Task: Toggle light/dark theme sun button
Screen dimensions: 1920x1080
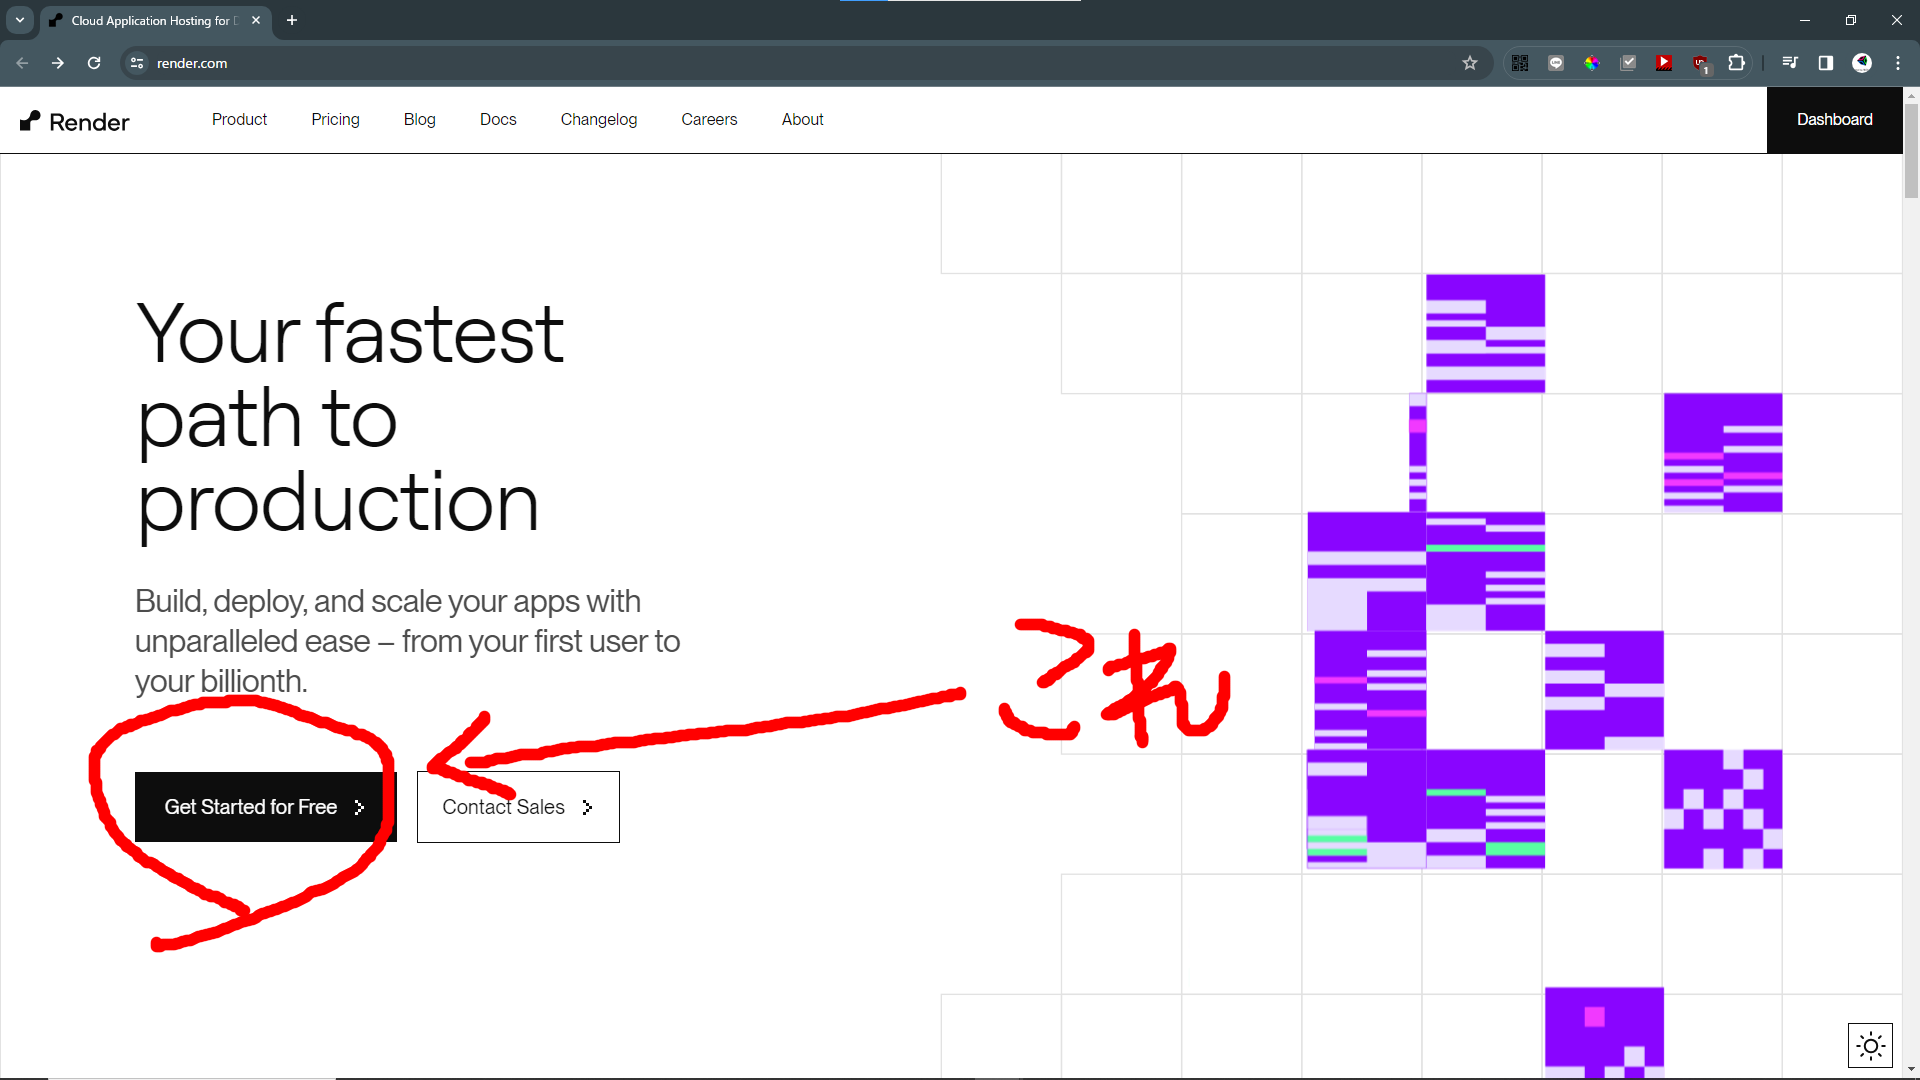Action: pos(1870,1046)
